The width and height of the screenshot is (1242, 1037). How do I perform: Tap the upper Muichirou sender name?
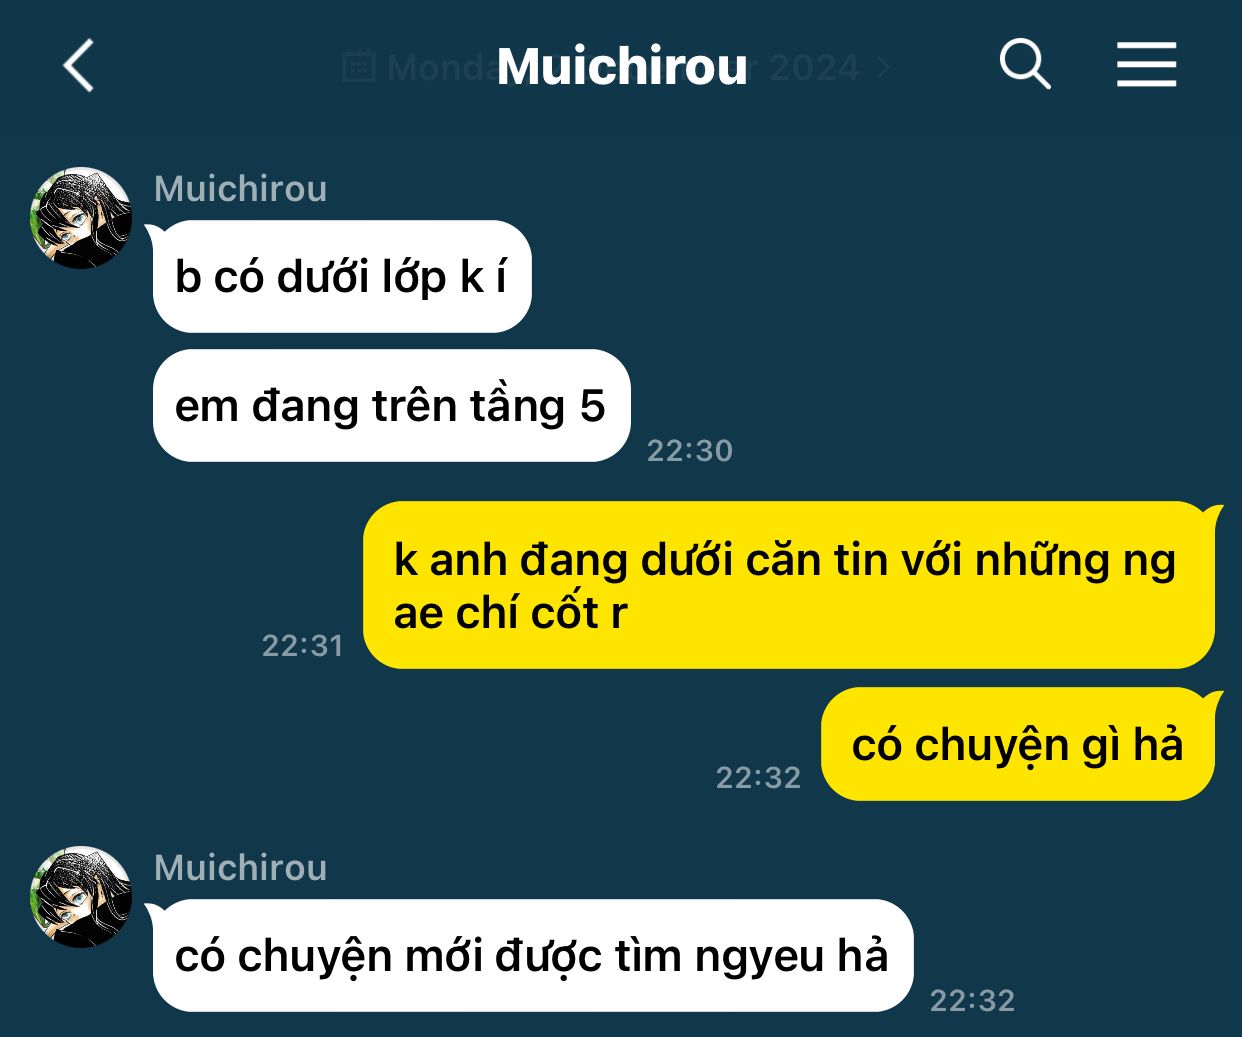tap(241, 189)
